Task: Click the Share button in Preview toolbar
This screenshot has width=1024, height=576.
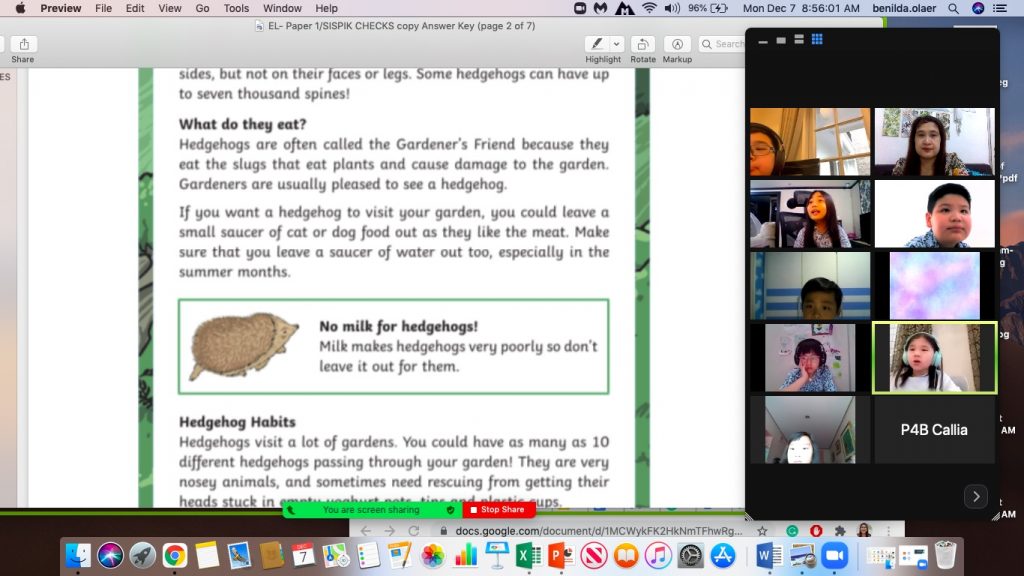Action: 22,44
